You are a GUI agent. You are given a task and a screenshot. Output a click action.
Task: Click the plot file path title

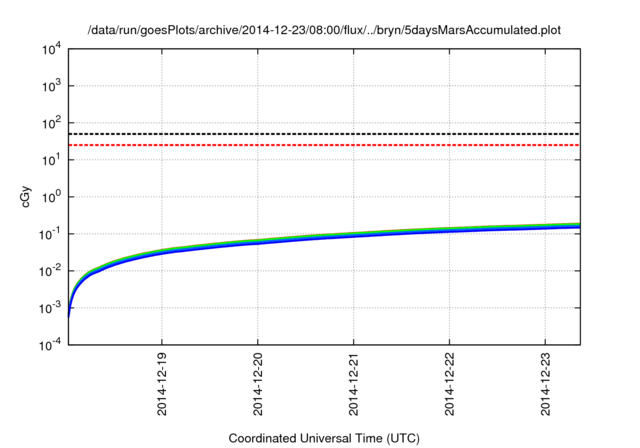click(324, 31)
